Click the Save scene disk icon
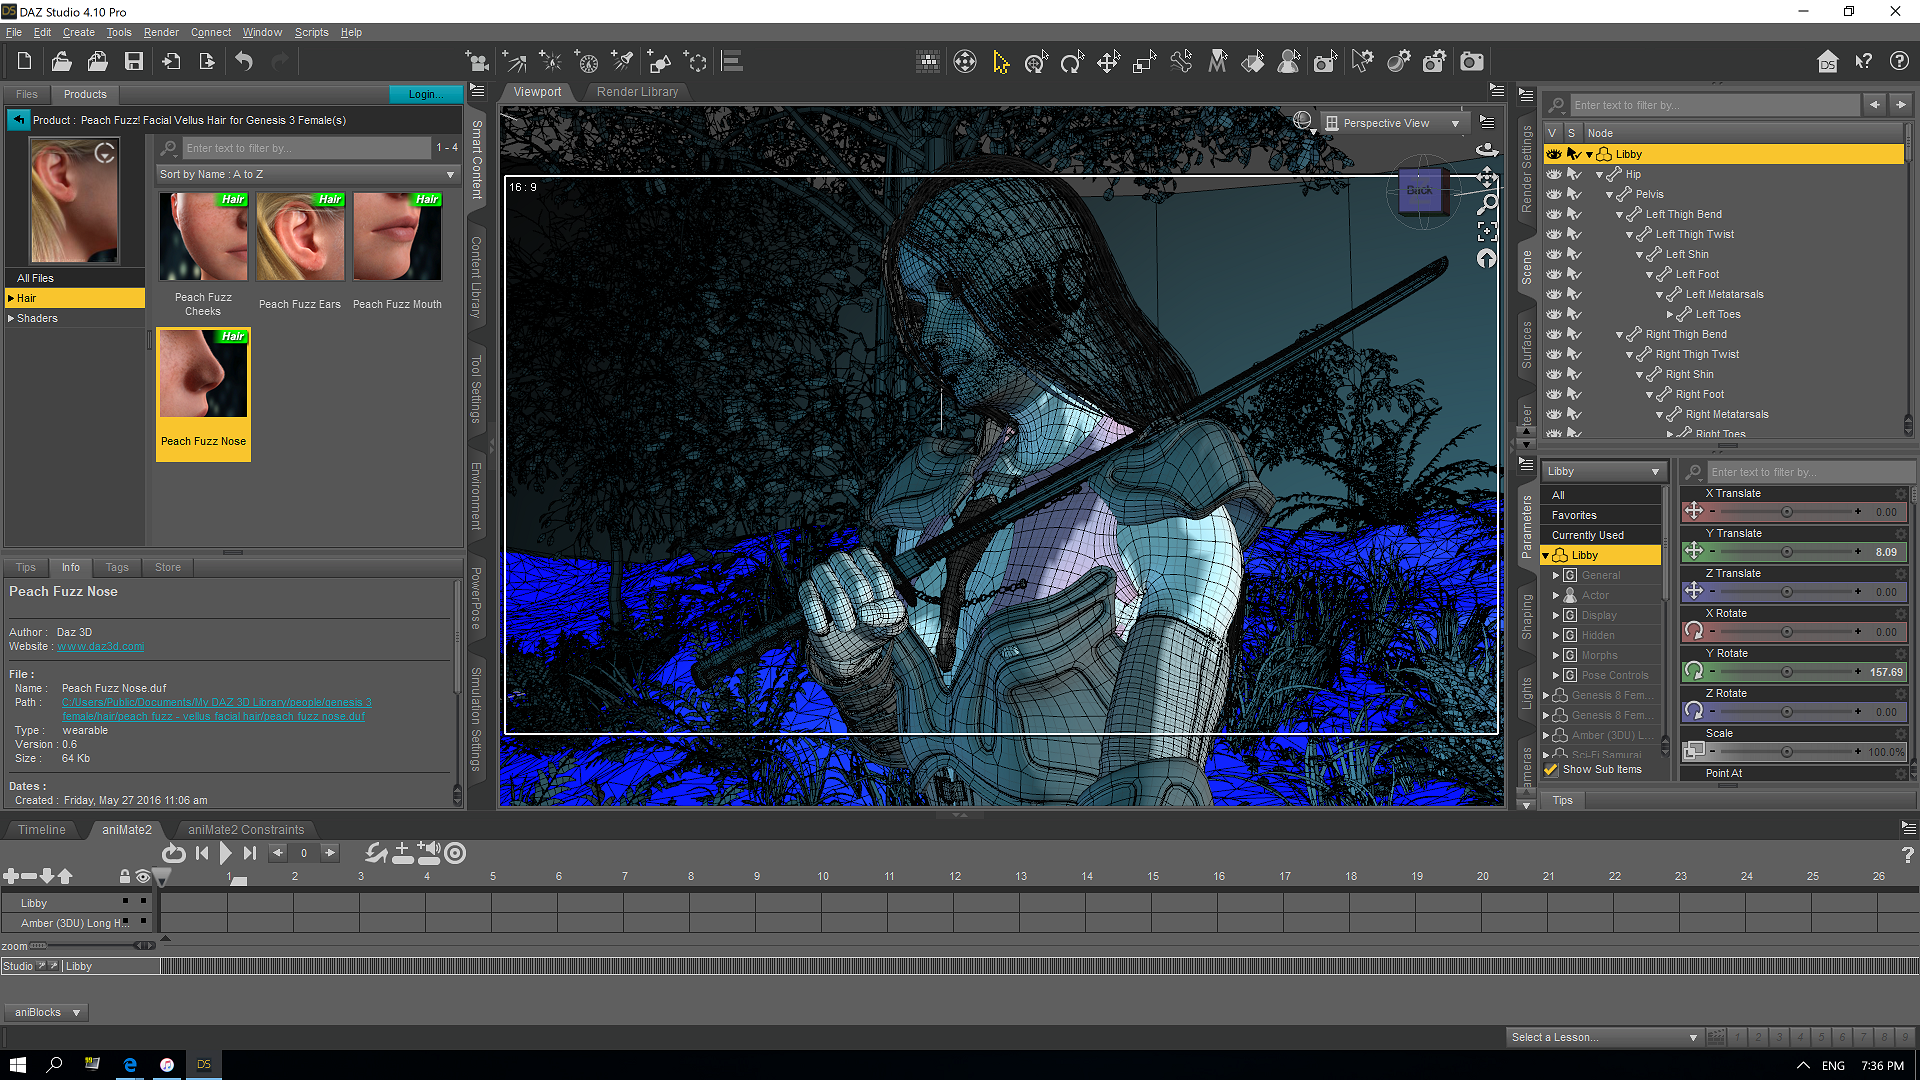The image size is (1920, 1080). [x=133, y=62]
